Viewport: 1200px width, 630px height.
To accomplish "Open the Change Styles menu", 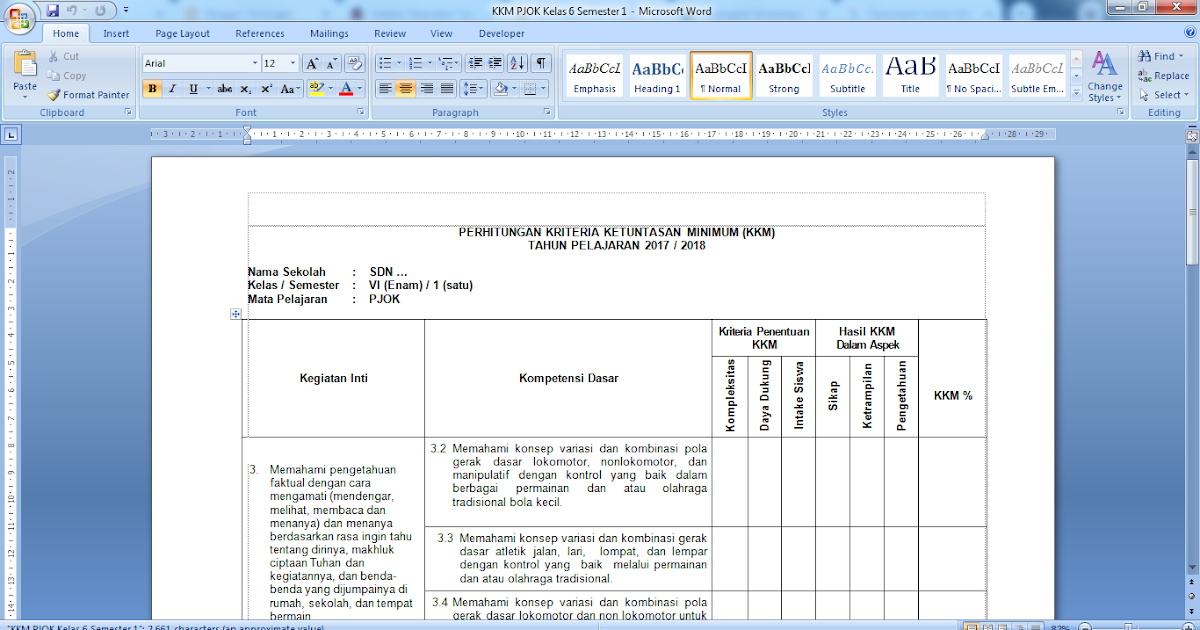I will click(x=1105, y=75).
